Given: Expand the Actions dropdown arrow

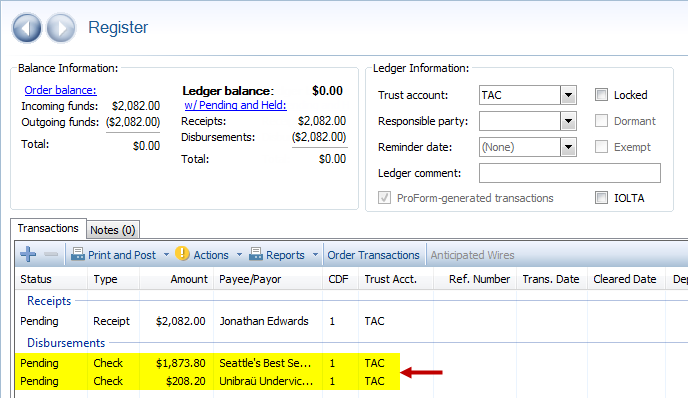Looking at the screenshot, I should 239,255.
